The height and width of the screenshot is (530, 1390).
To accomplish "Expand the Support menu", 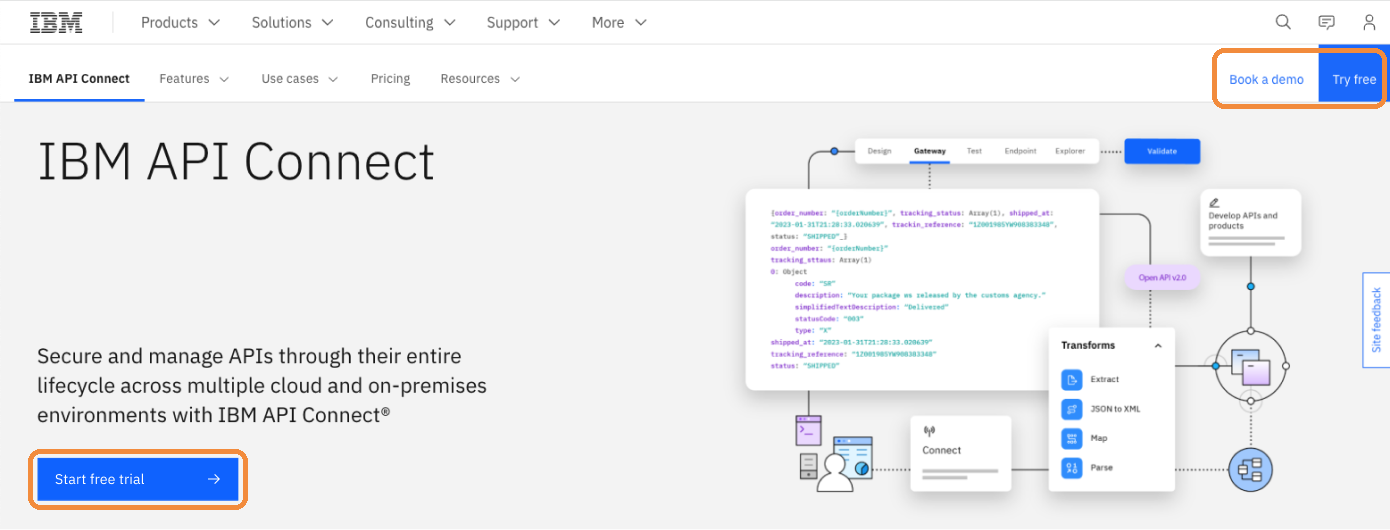I will click(523, 22).
